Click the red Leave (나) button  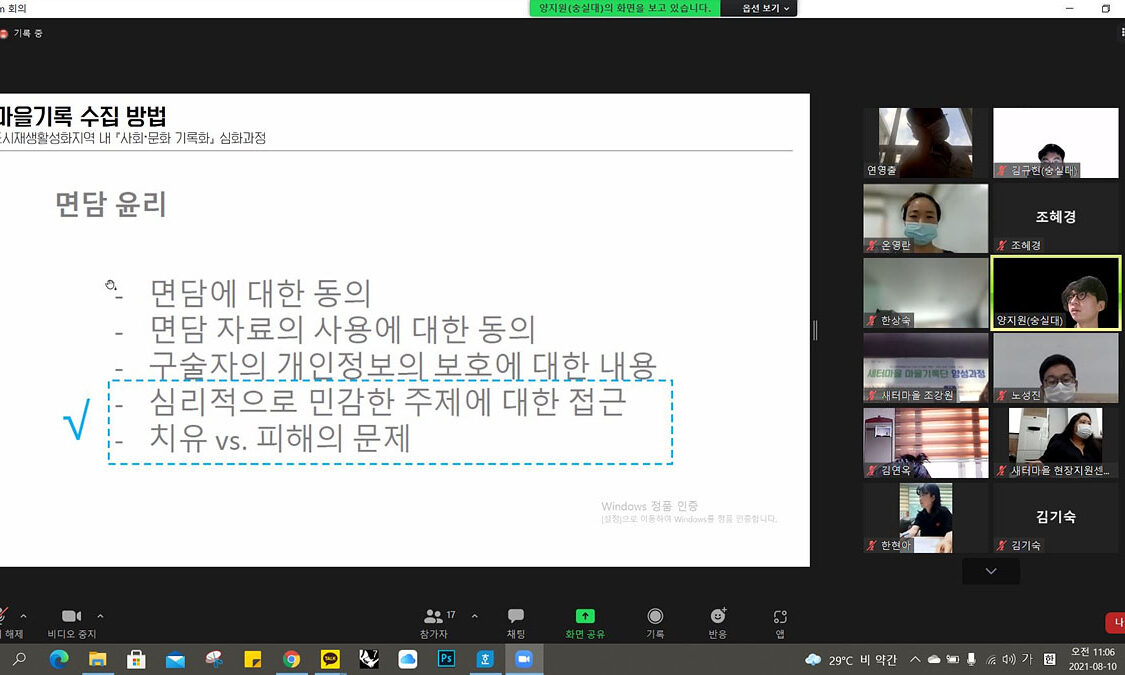point(1116,622)
